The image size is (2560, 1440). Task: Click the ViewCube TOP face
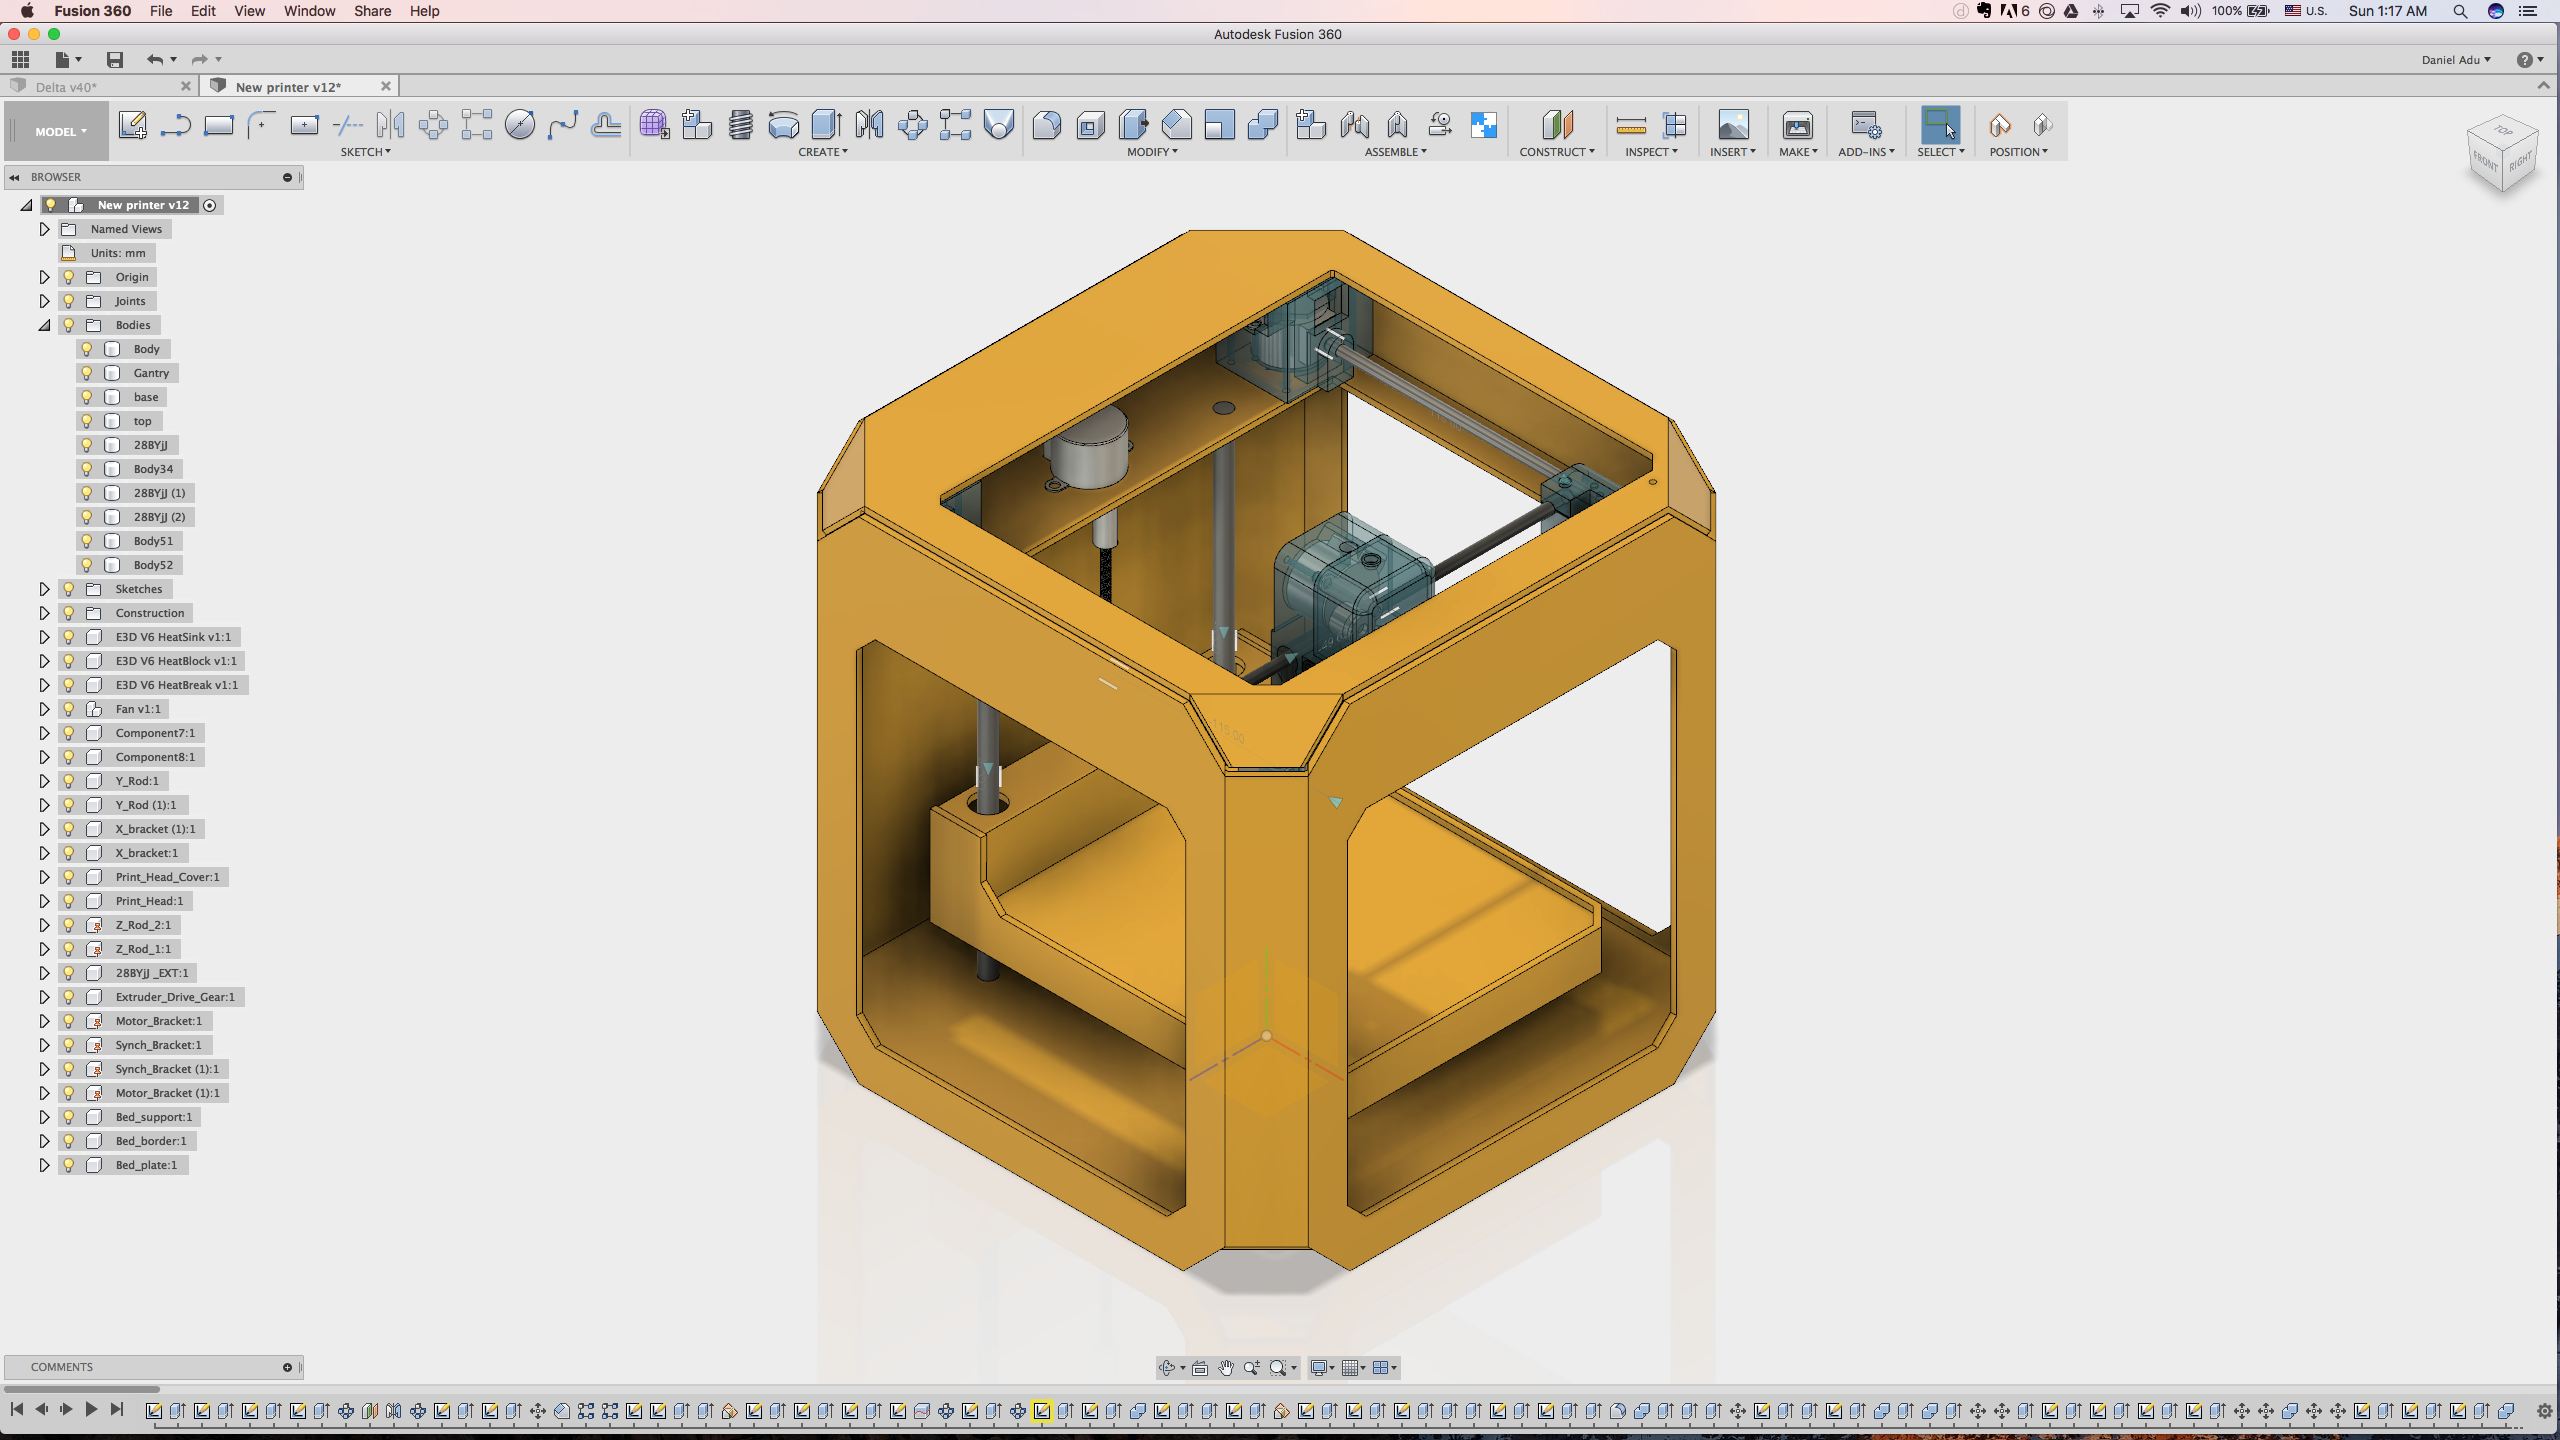pyautogui.click(x=2503, y=131)
